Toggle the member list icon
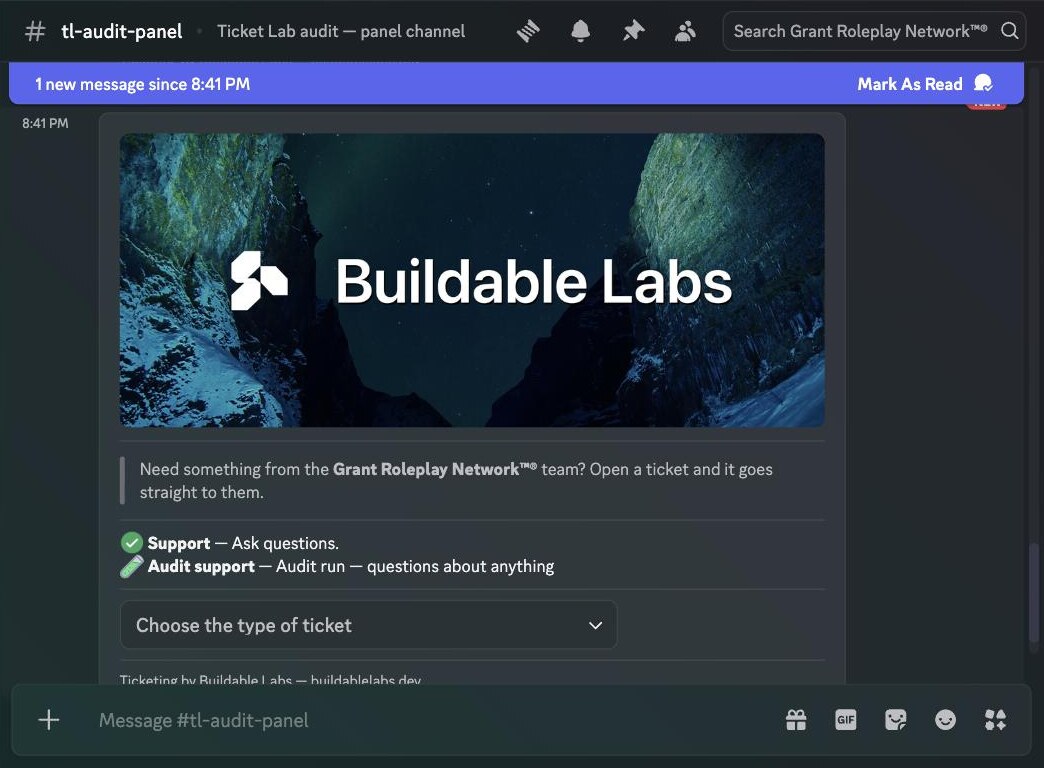Screen dimensions: 1044x768 pyautogui.click(x=685, y=31)
